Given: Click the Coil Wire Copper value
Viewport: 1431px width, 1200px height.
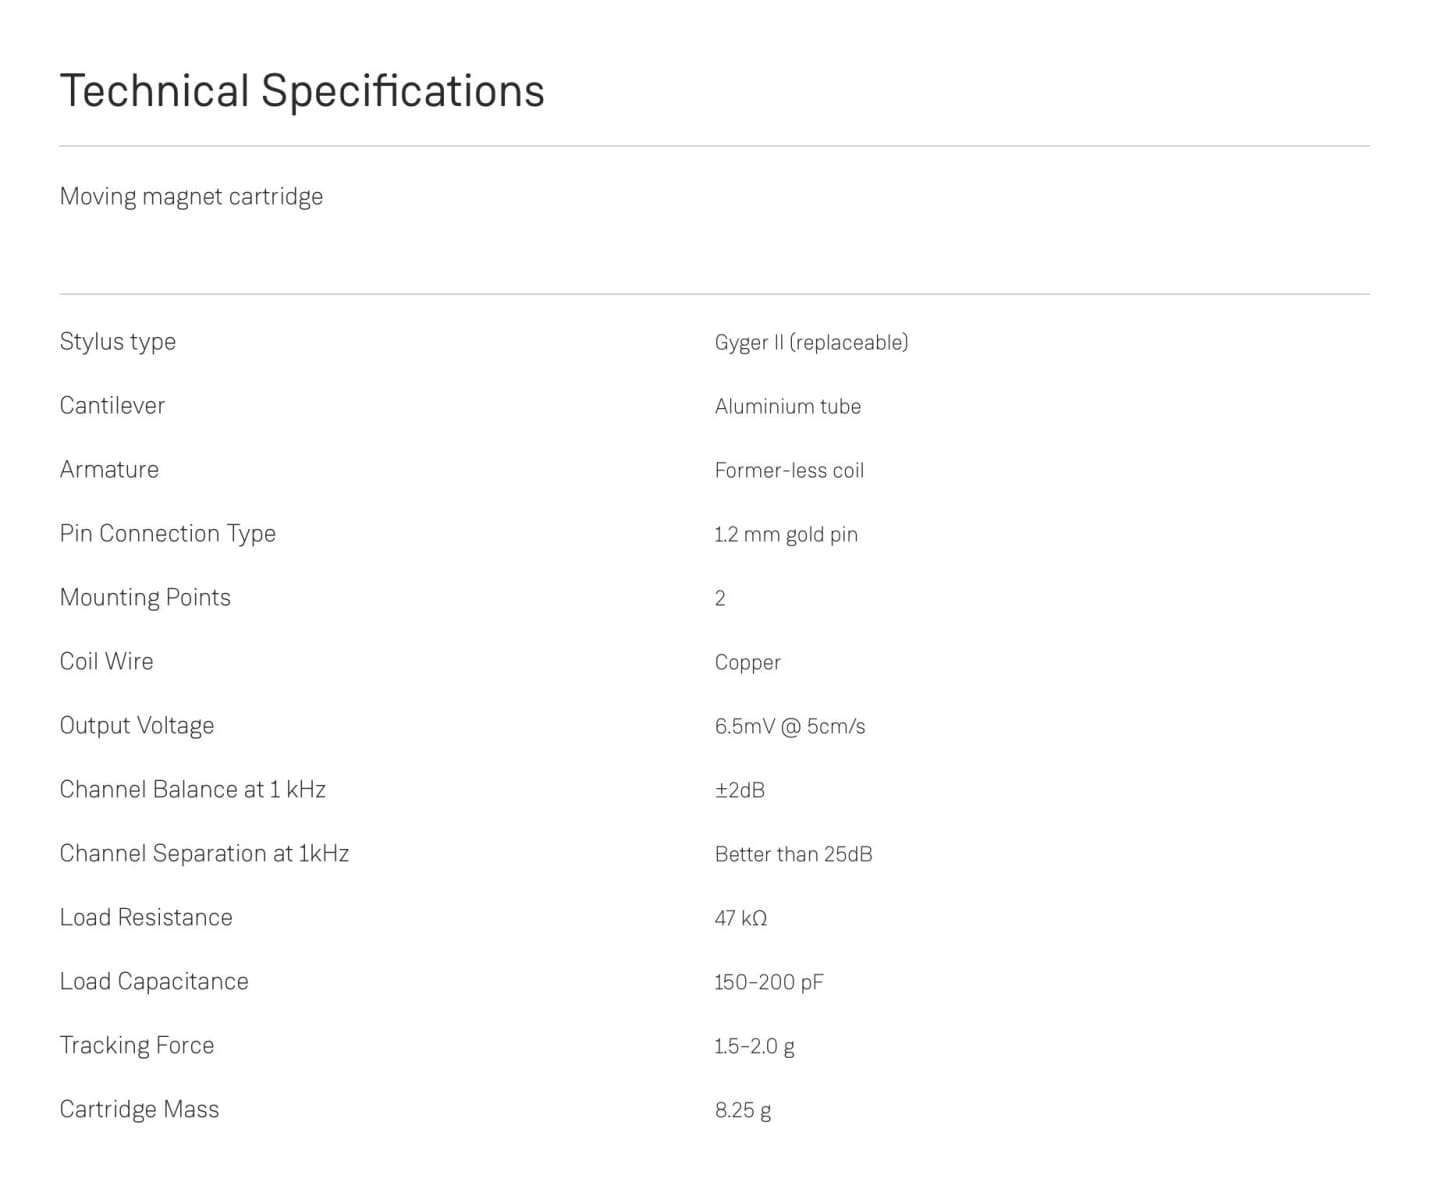Looking at the screenshot, I should [747, 663].
